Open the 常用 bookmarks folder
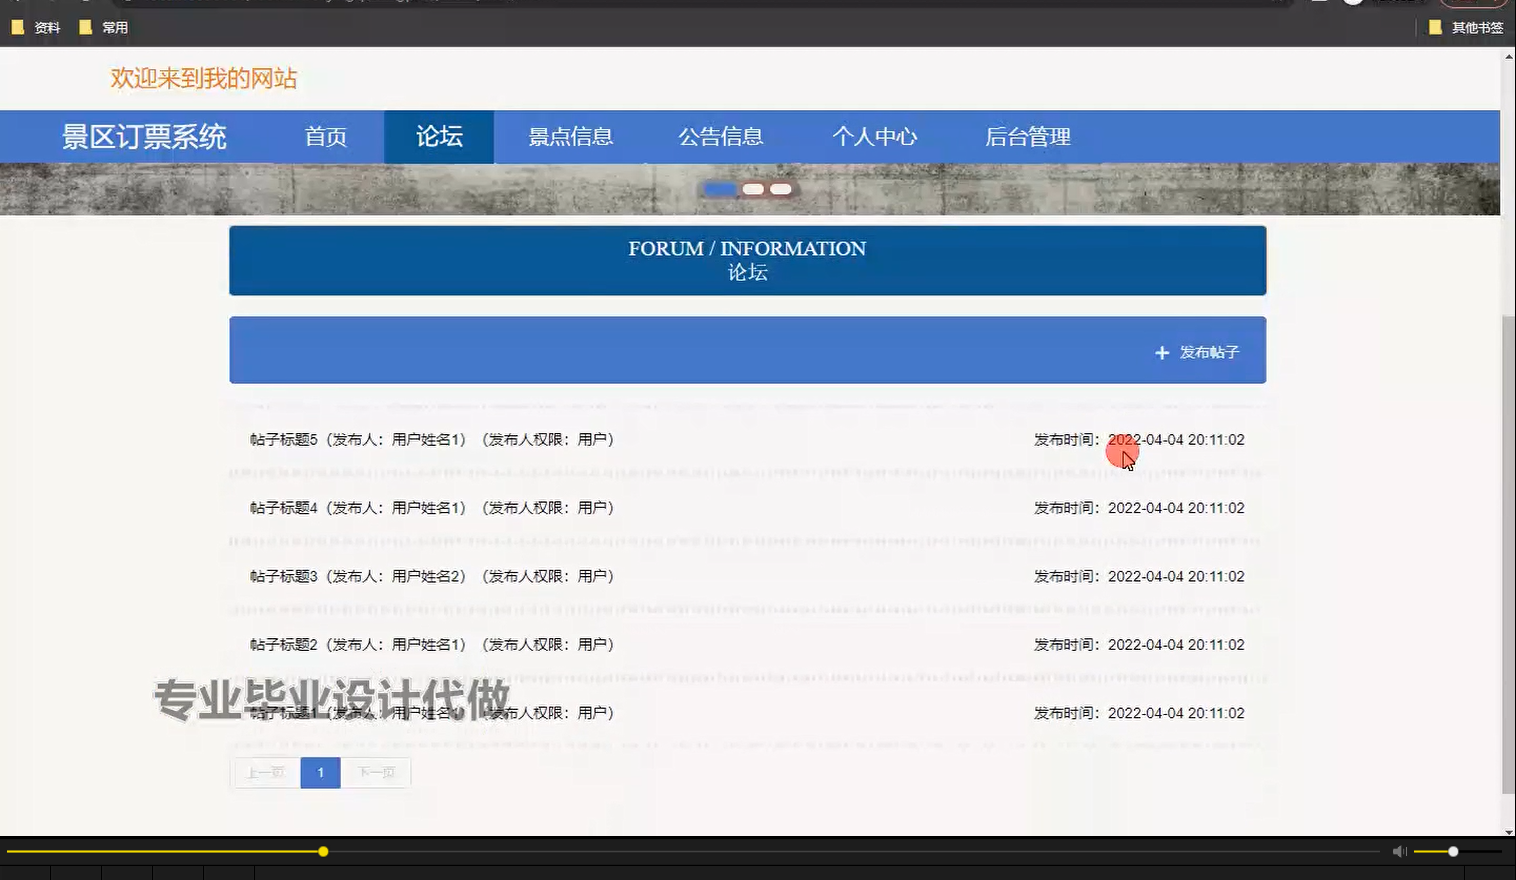The height and width of the screenshot is (880, 1516). point(105,27)
